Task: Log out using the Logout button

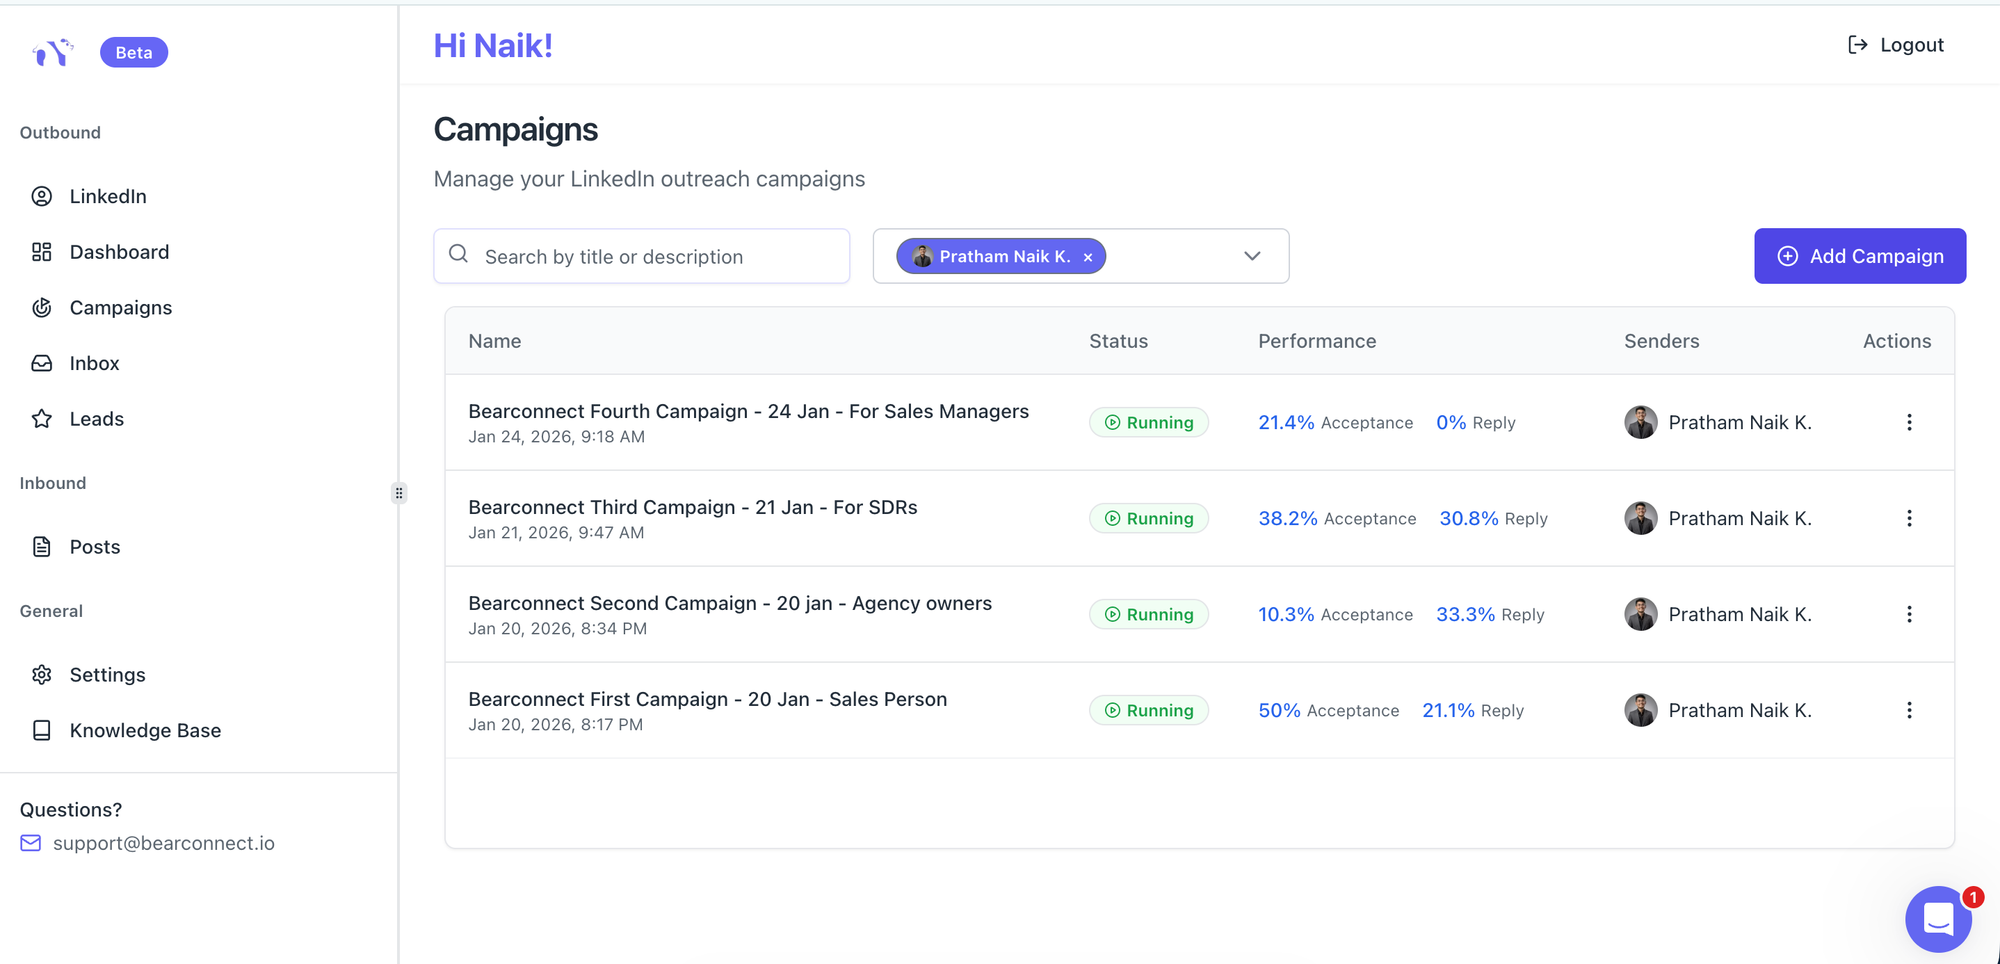Action: [1896, 45]
